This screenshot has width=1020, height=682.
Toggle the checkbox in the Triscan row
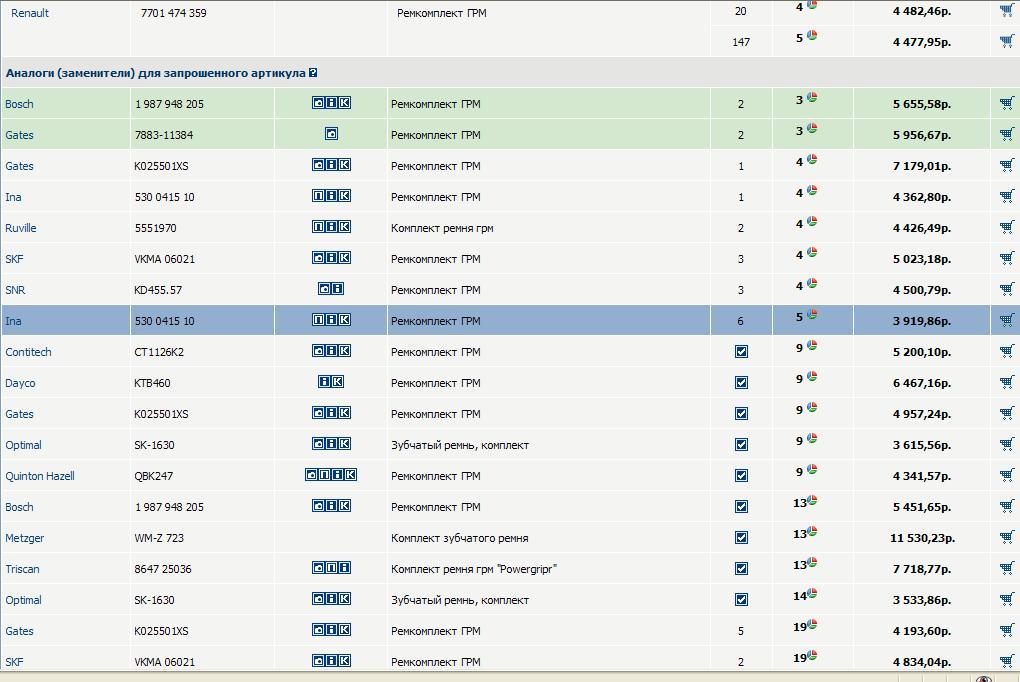point(741,569)
